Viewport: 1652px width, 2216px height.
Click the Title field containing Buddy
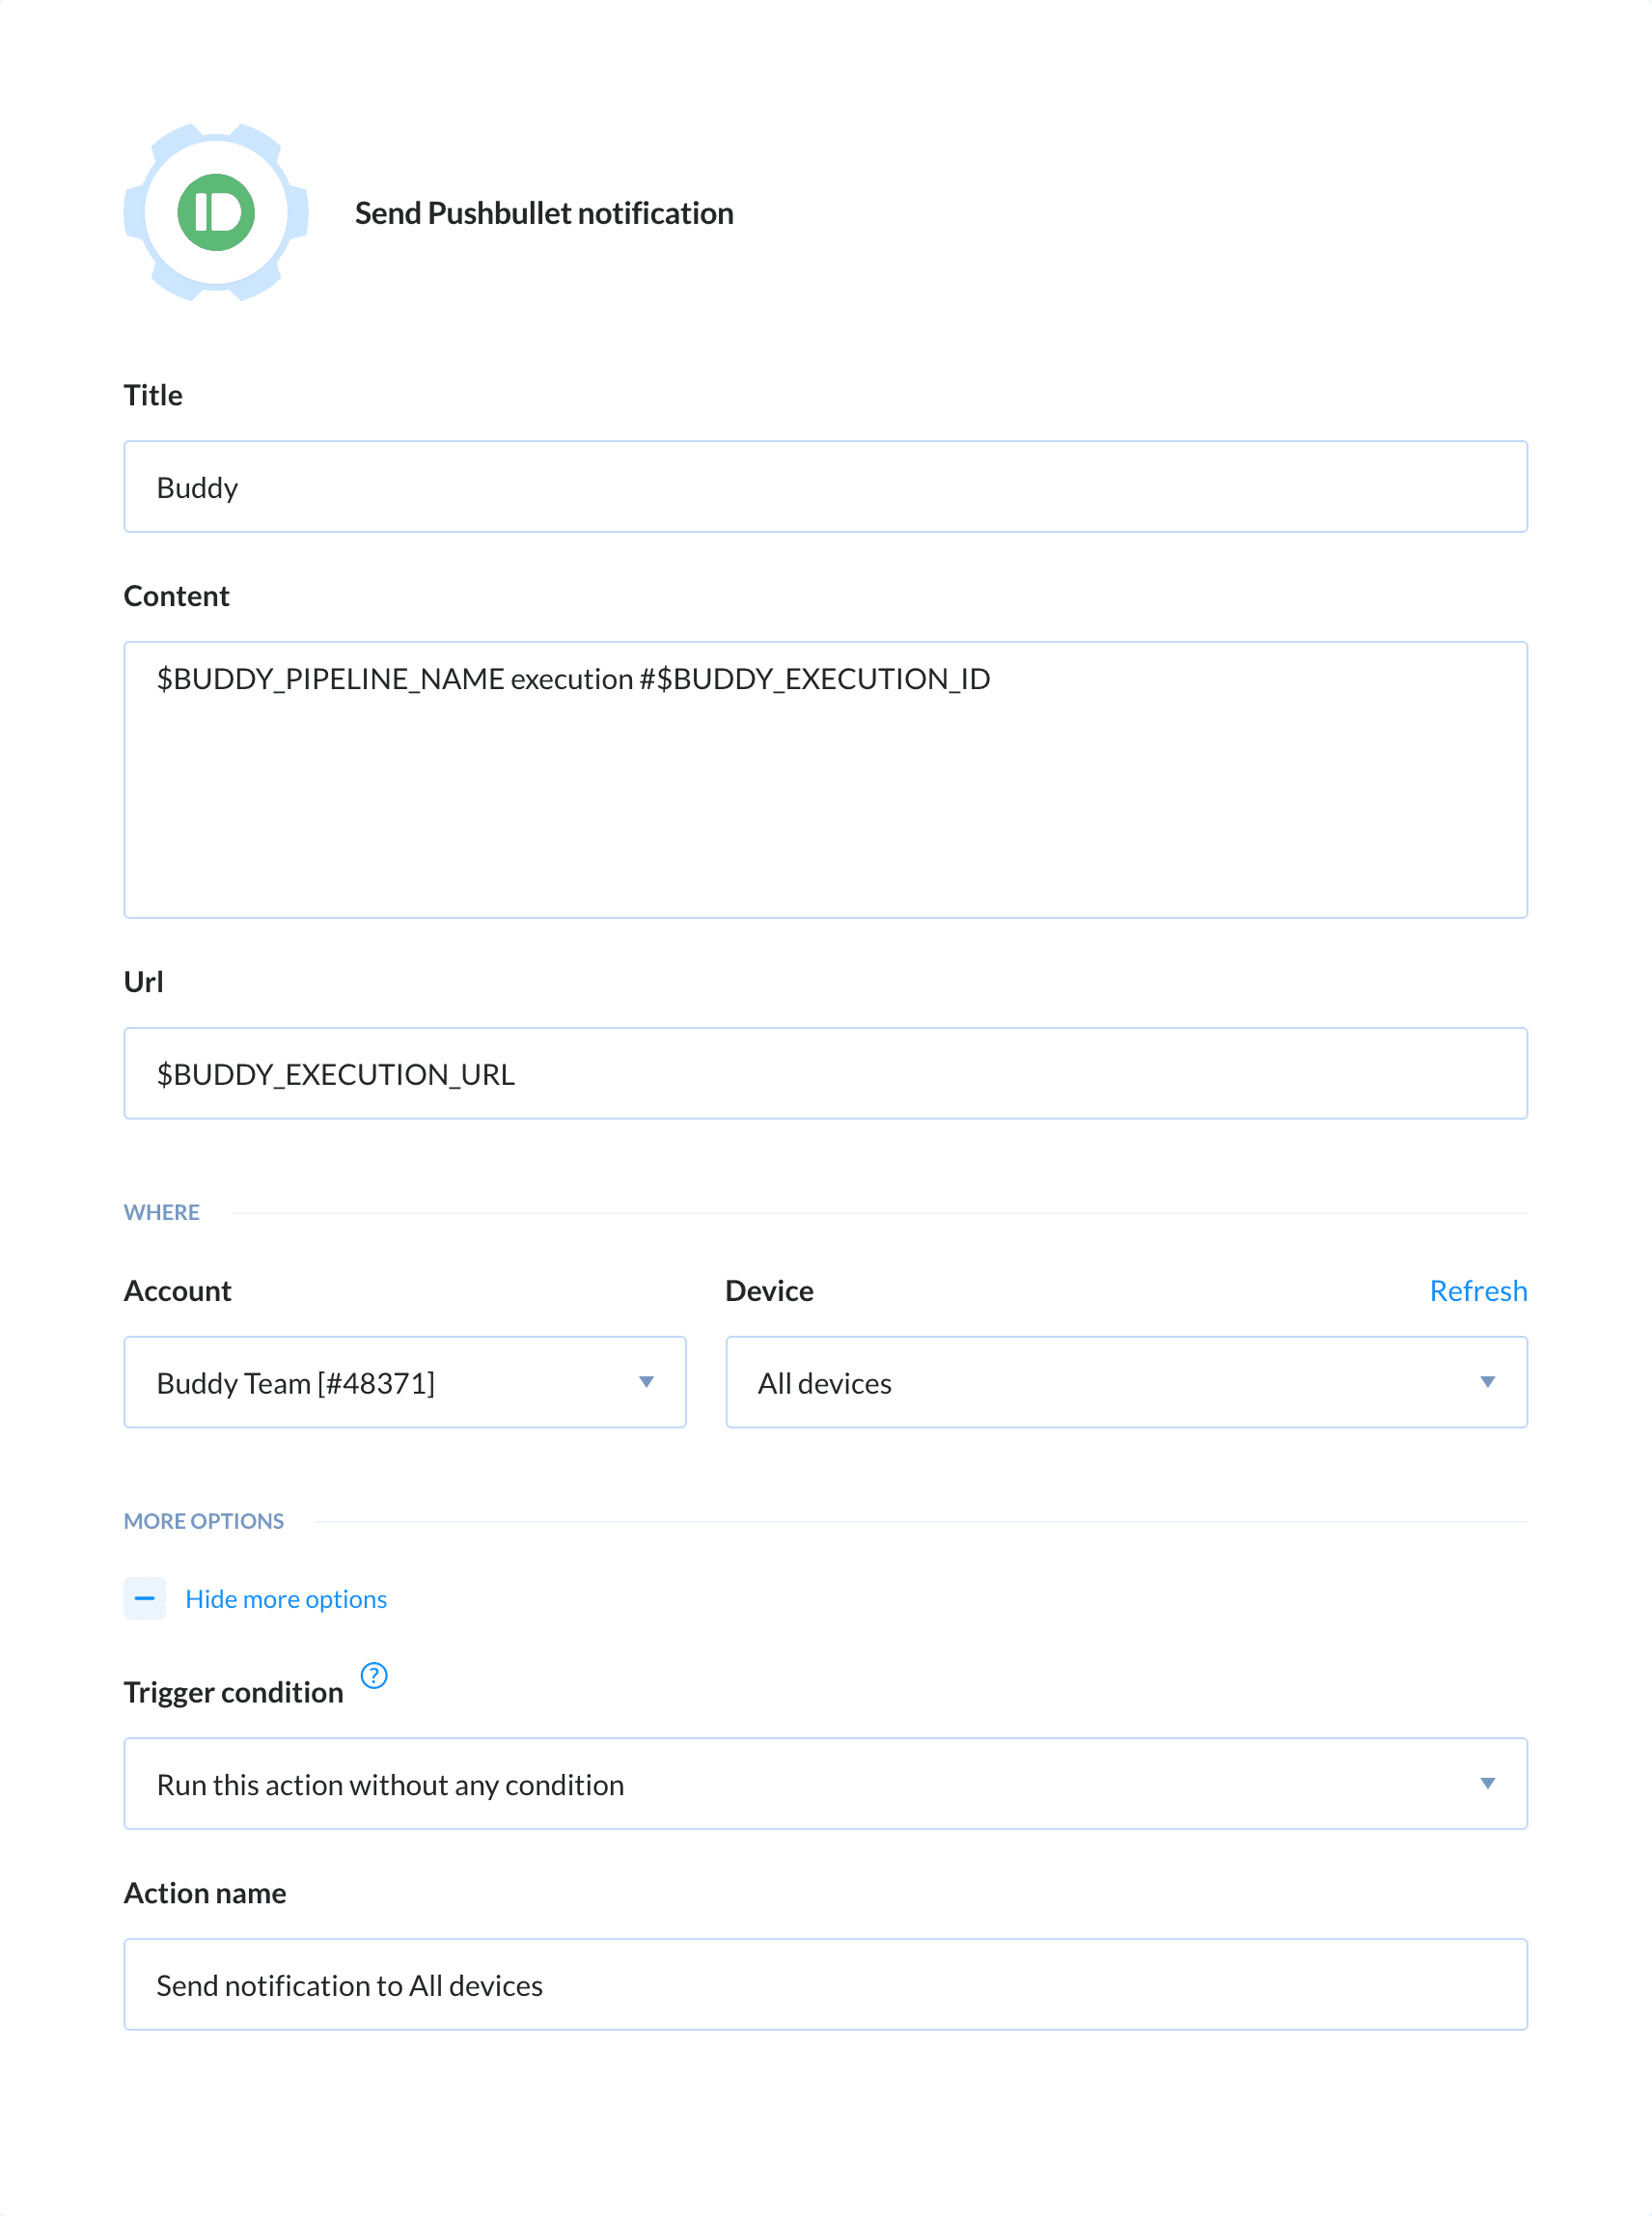825,486
